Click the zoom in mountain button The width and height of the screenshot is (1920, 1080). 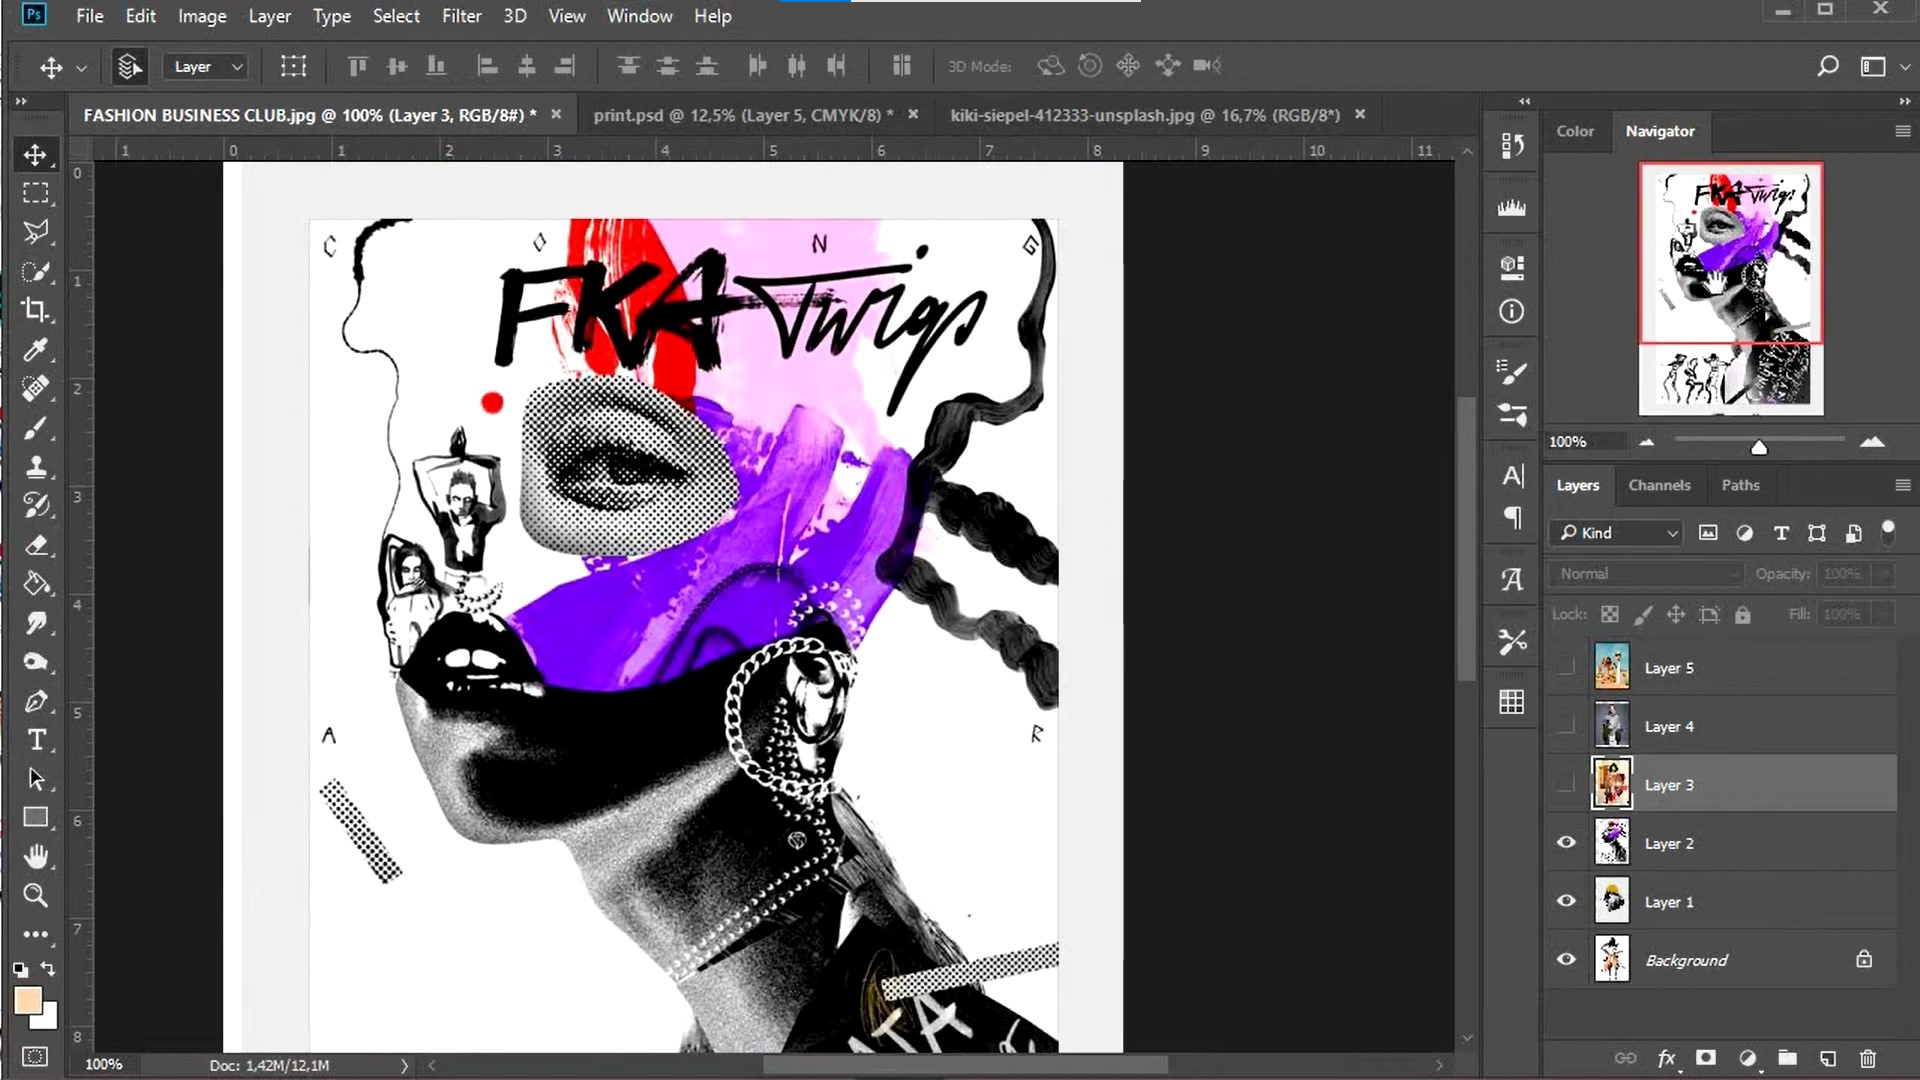pyautogui.click(x=1872, y=441)
